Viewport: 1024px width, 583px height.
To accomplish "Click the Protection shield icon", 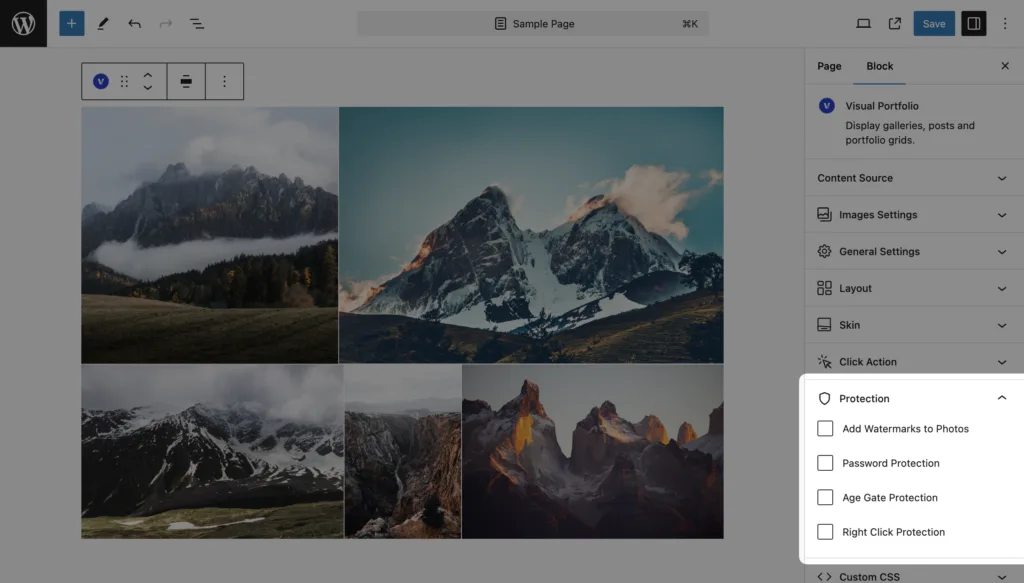I will pyautogui.click(x=824, y=398).
